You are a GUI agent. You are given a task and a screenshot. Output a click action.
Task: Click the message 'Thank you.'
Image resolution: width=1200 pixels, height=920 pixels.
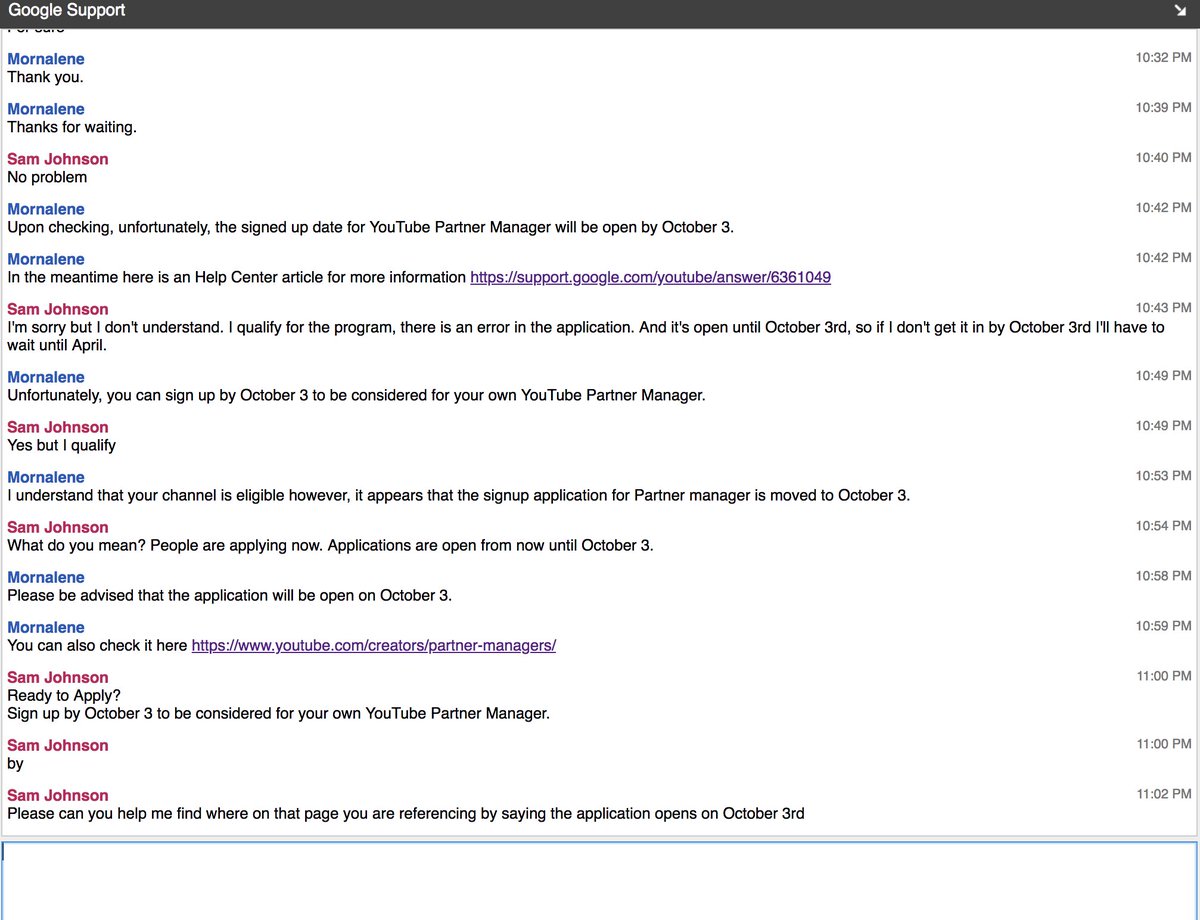[x=45, y=77]
